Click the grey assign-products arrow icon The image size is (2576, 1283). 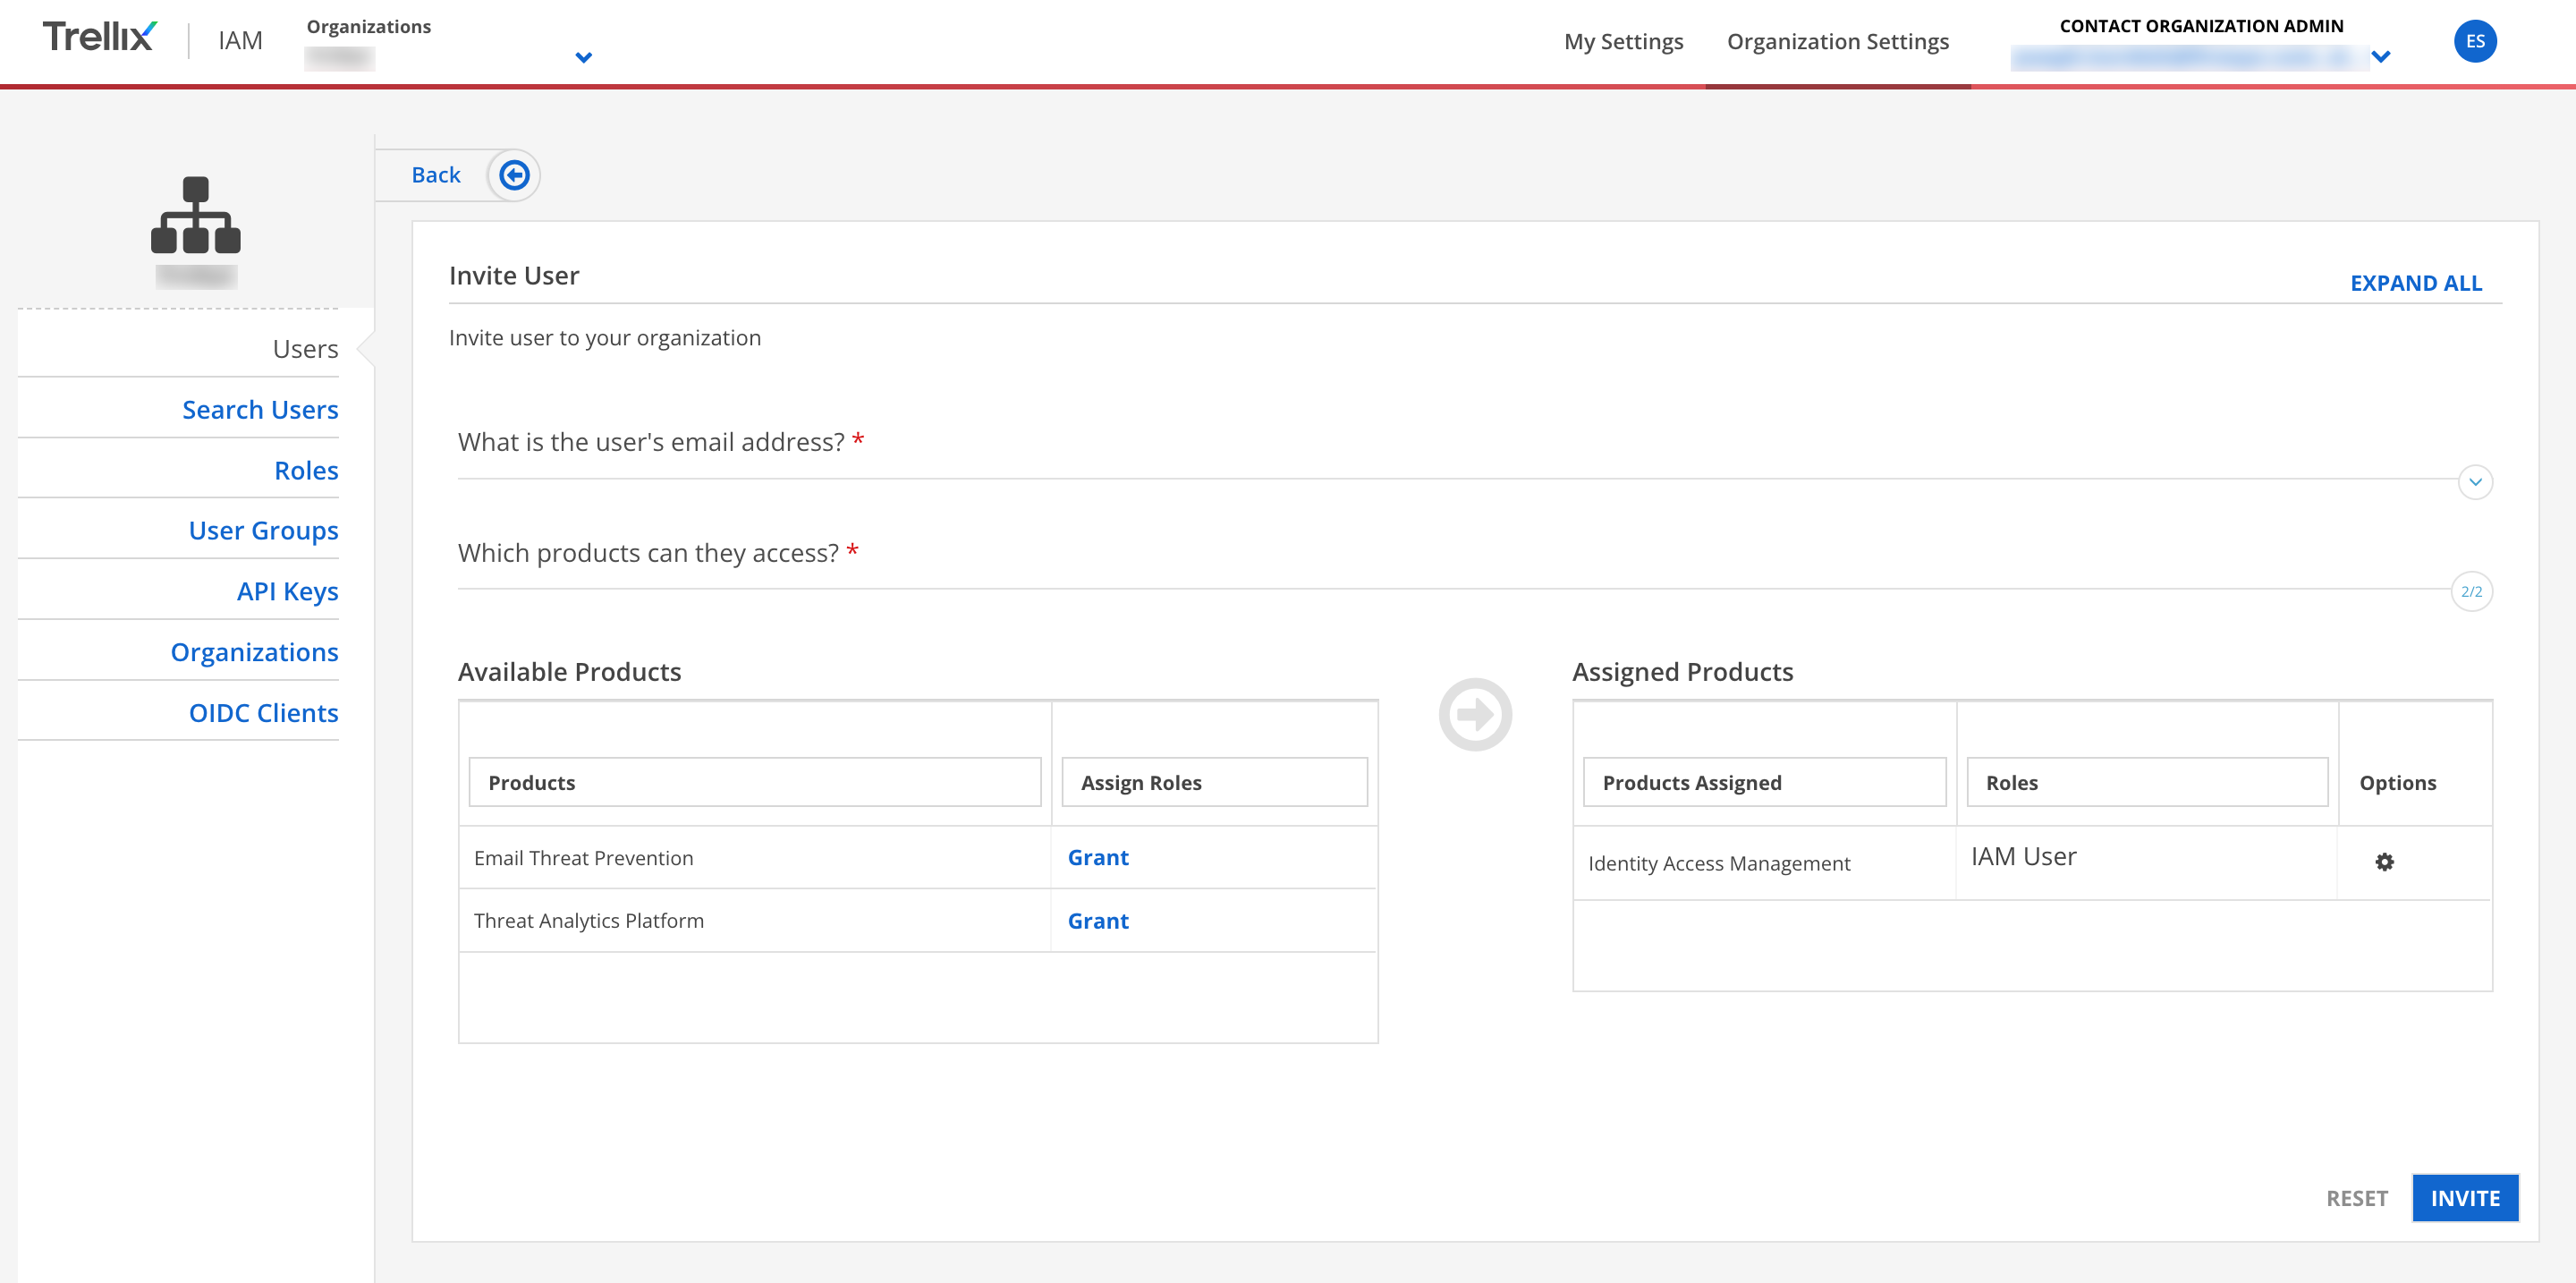(x=1475, y=714)
